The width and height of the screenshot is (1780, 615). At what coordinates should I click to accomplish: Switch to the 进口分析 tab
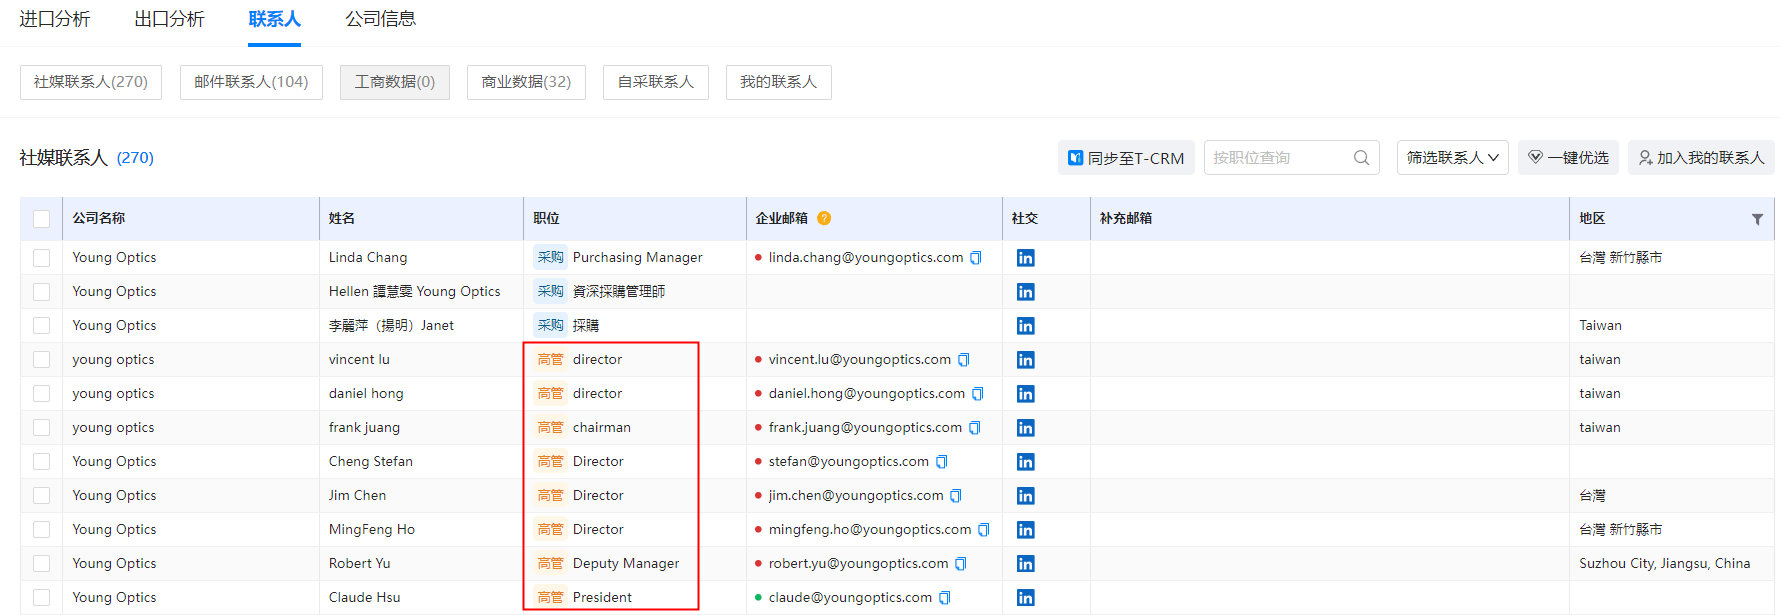(55, 19)
